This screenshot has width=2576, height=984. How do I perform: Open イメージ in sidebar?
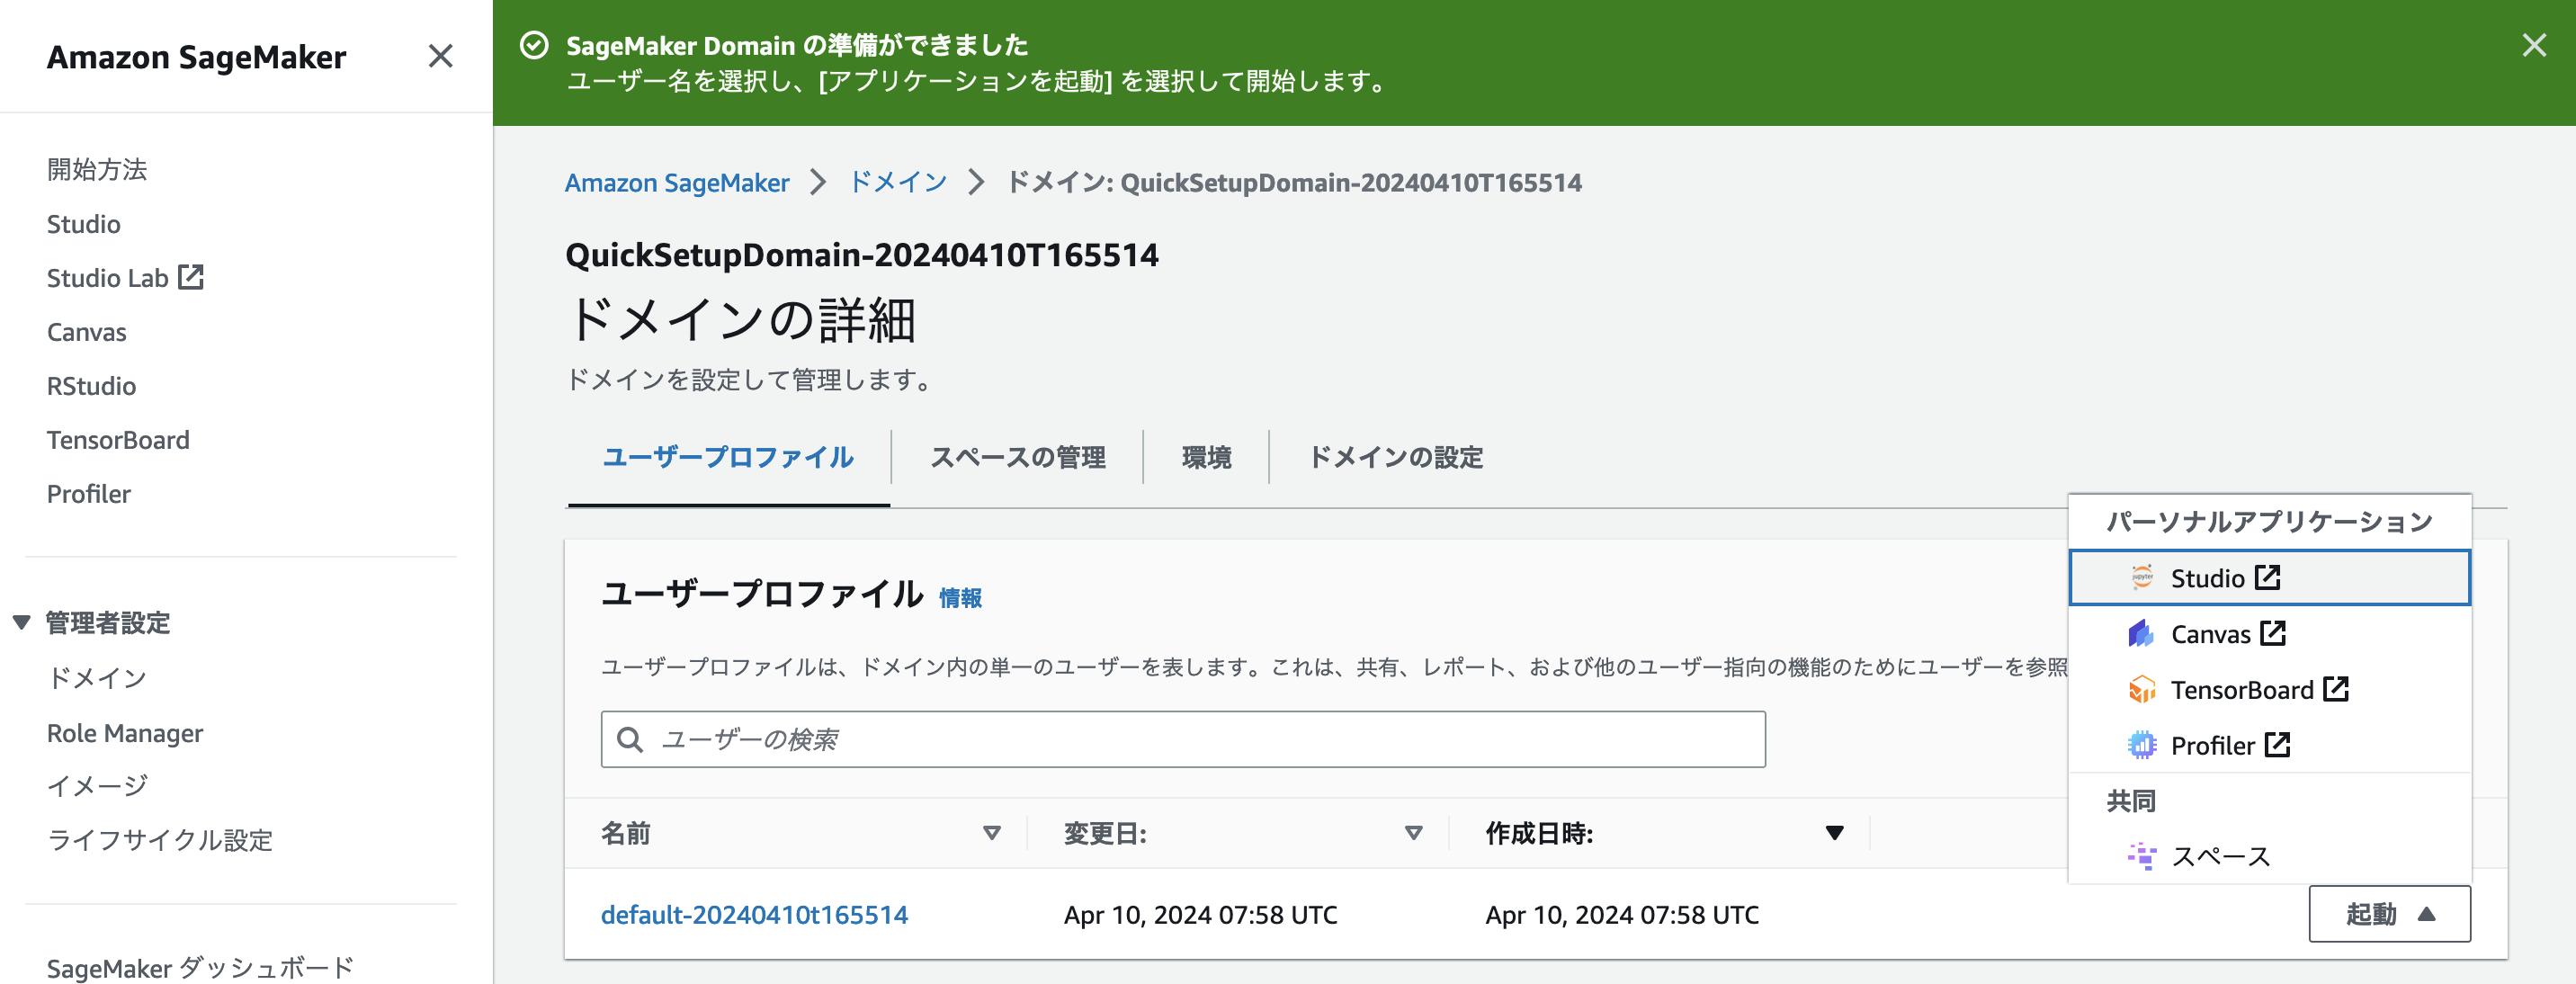click(x=97, y=786)
